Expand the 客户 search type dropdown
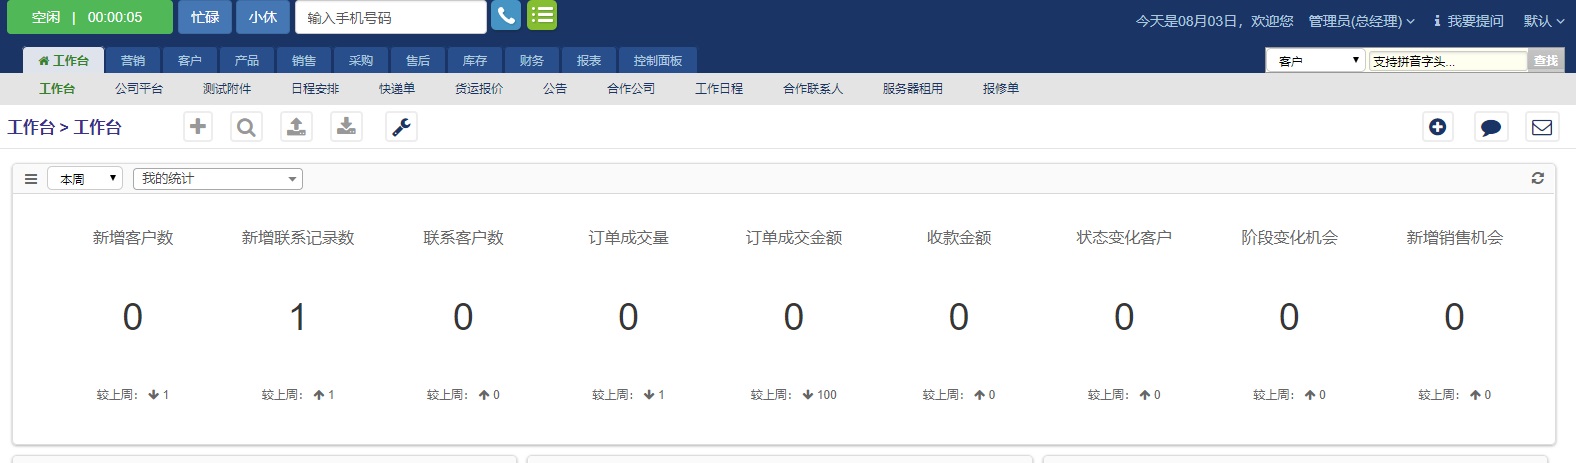Viewport: 1576px width, 463px height. [1315, 61]
